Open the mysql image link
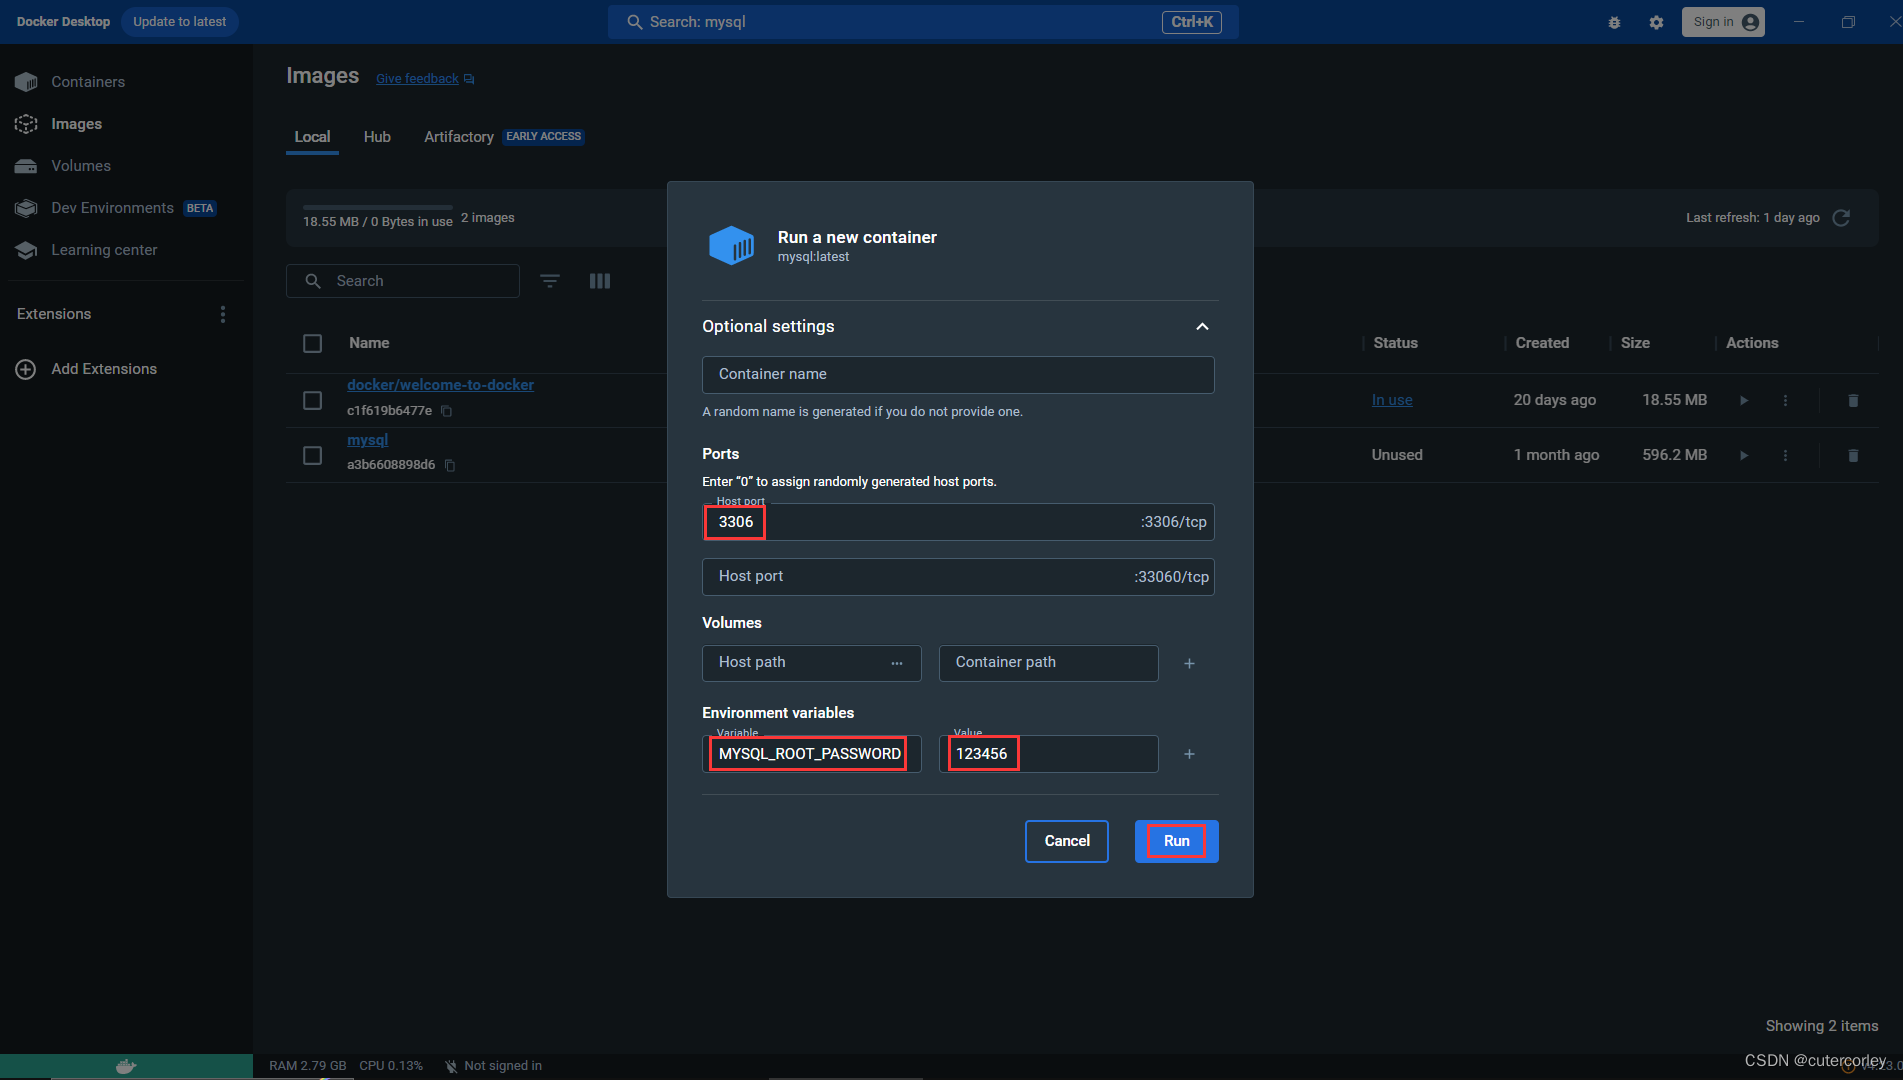This screenshot has height=1080, width=1903. (367, 440)
